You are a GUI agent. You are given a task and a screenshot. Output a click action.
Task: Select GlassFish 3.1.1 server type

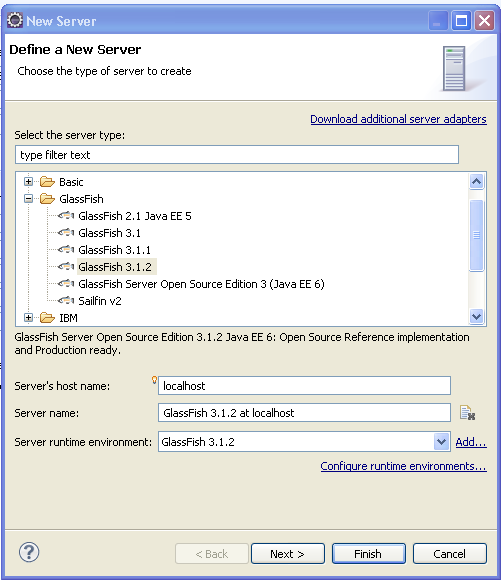click(114, 250)
